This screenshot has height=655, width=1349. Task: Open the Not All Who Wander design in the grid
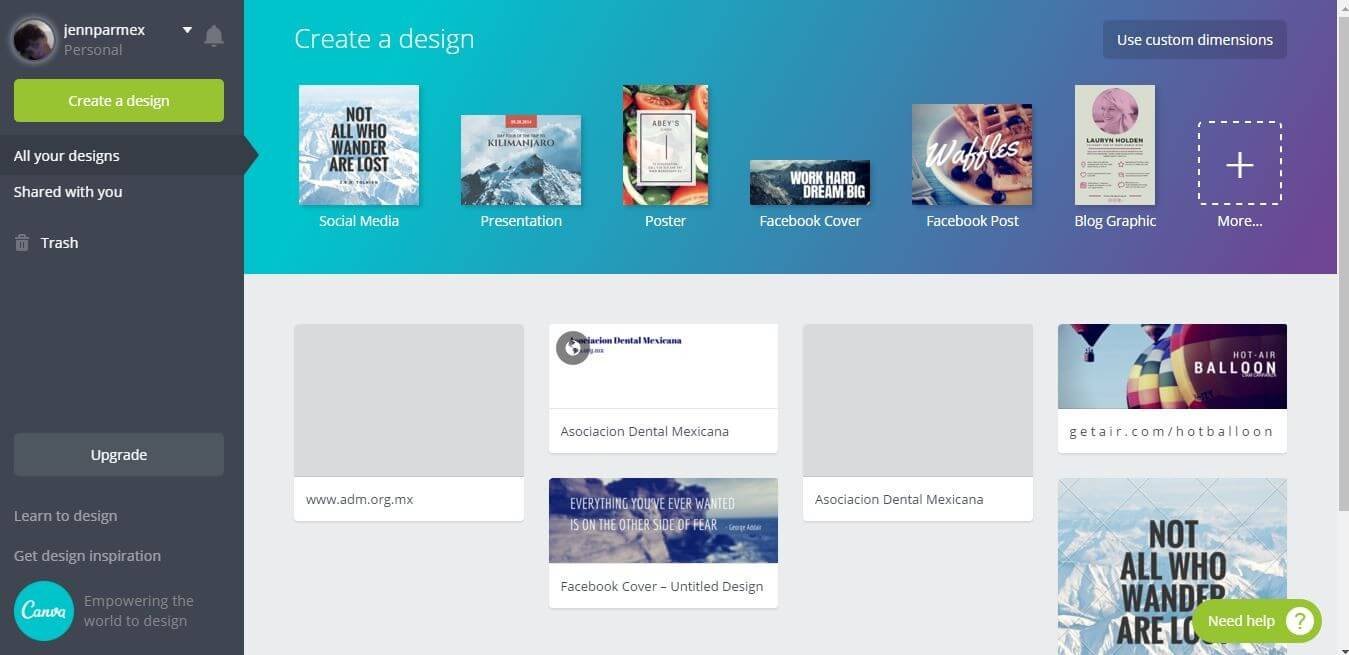[x=1172, y=566]
